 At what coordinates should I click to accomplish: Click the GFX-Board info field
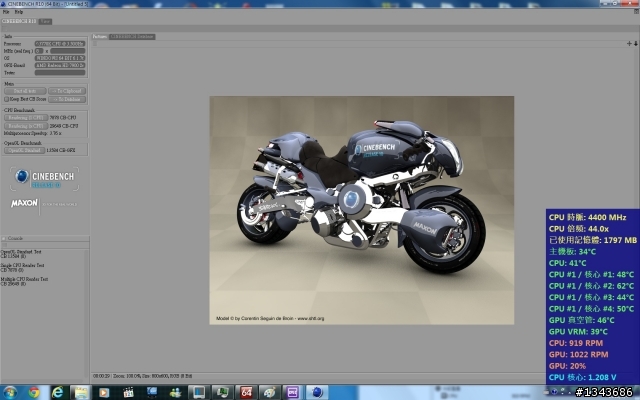(x=60, y=65)
